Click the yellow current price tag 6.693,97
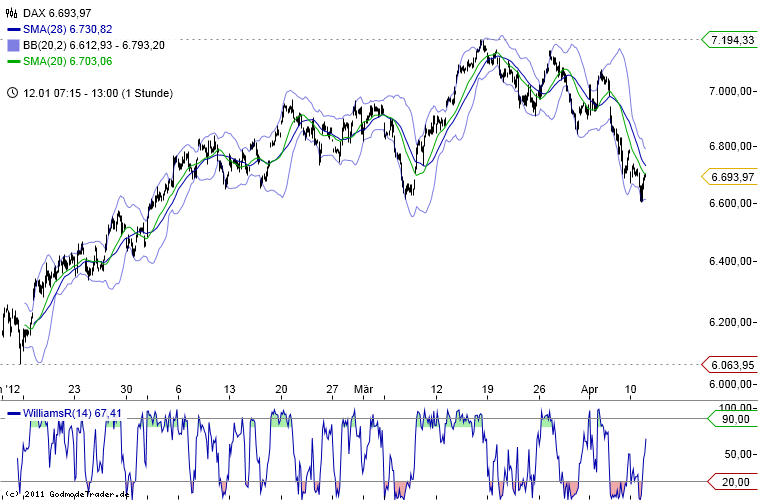758x500 pixels. coord(729,177)
